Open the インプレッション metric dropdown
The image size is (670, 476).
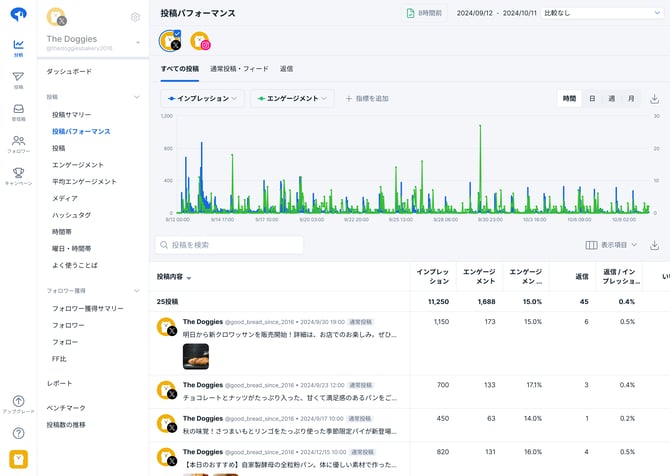[x=202, y=99]
